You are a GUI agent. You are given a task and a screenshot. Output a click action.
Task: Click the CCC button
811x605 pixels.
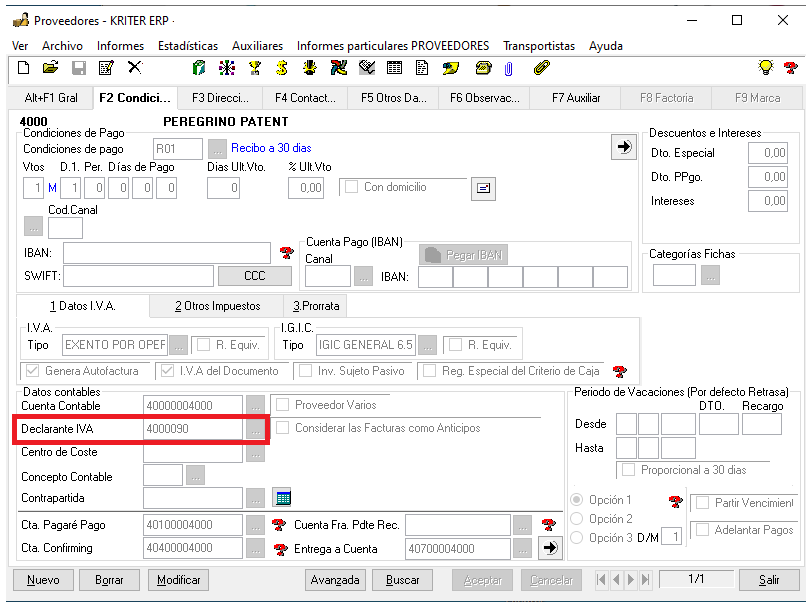point(254,276)
